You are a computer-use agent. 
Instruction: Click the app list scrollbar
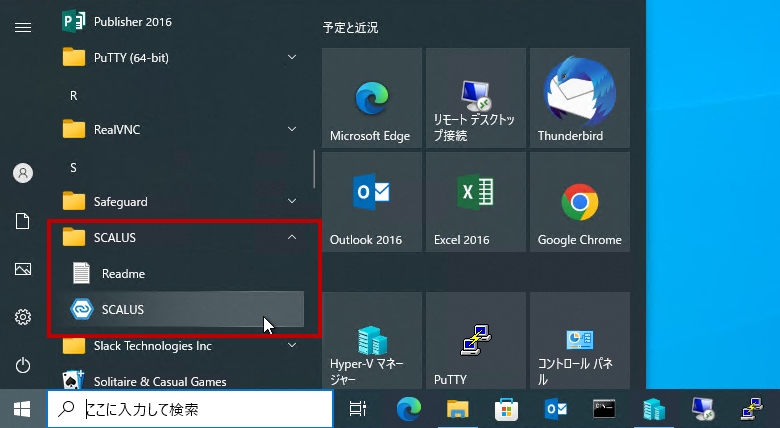point(314,169)
